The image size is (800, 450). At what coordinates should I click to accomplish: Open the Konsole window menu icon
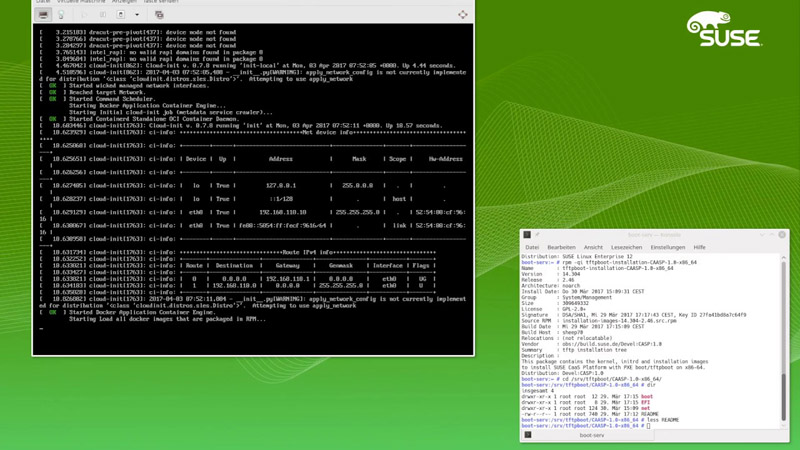pyautogui.click(x=527, y=235)
